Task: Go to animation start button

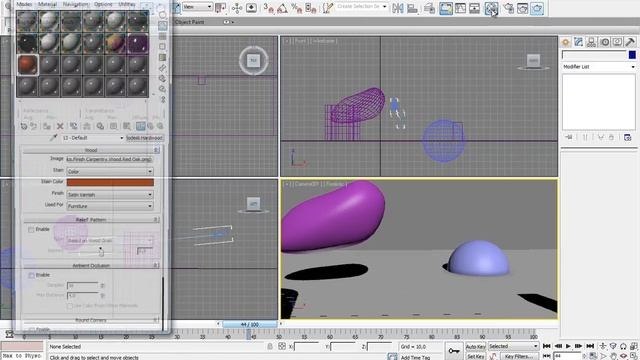Action: (x=547, y=346)
